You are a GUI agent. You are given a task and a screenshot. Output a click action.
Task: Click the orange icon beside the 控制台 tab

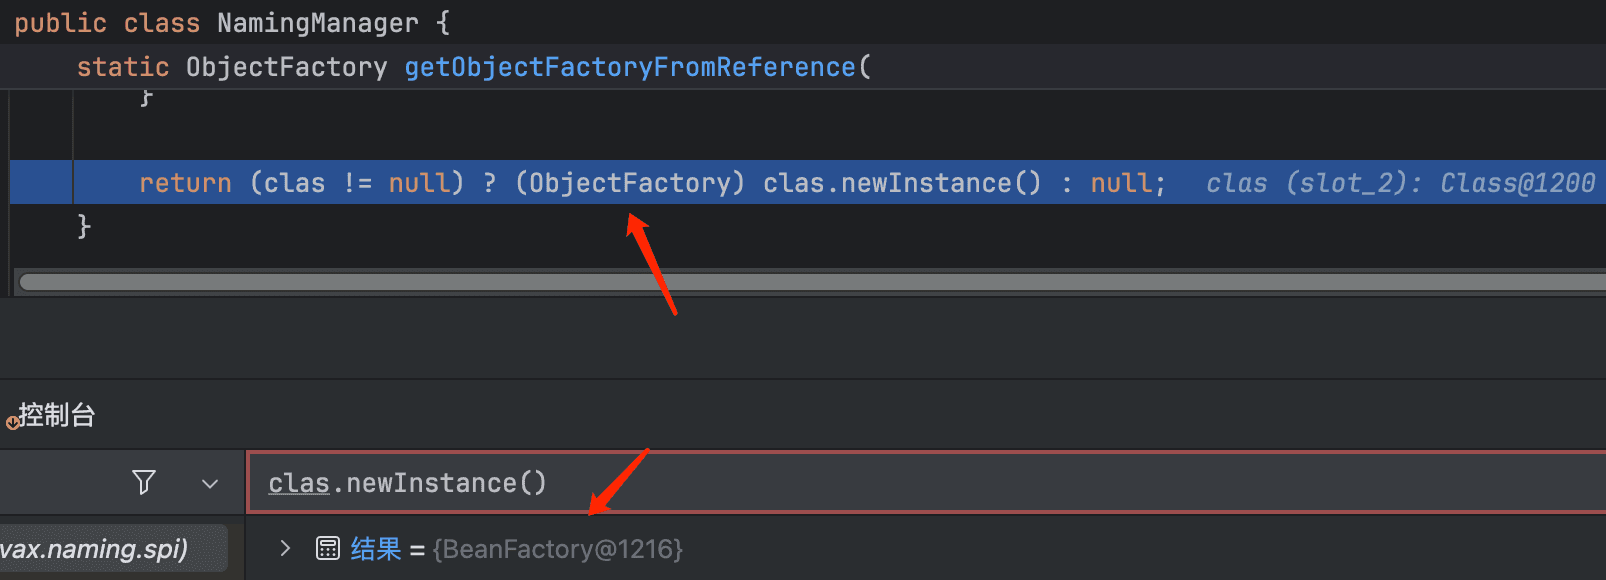point(11,422)
